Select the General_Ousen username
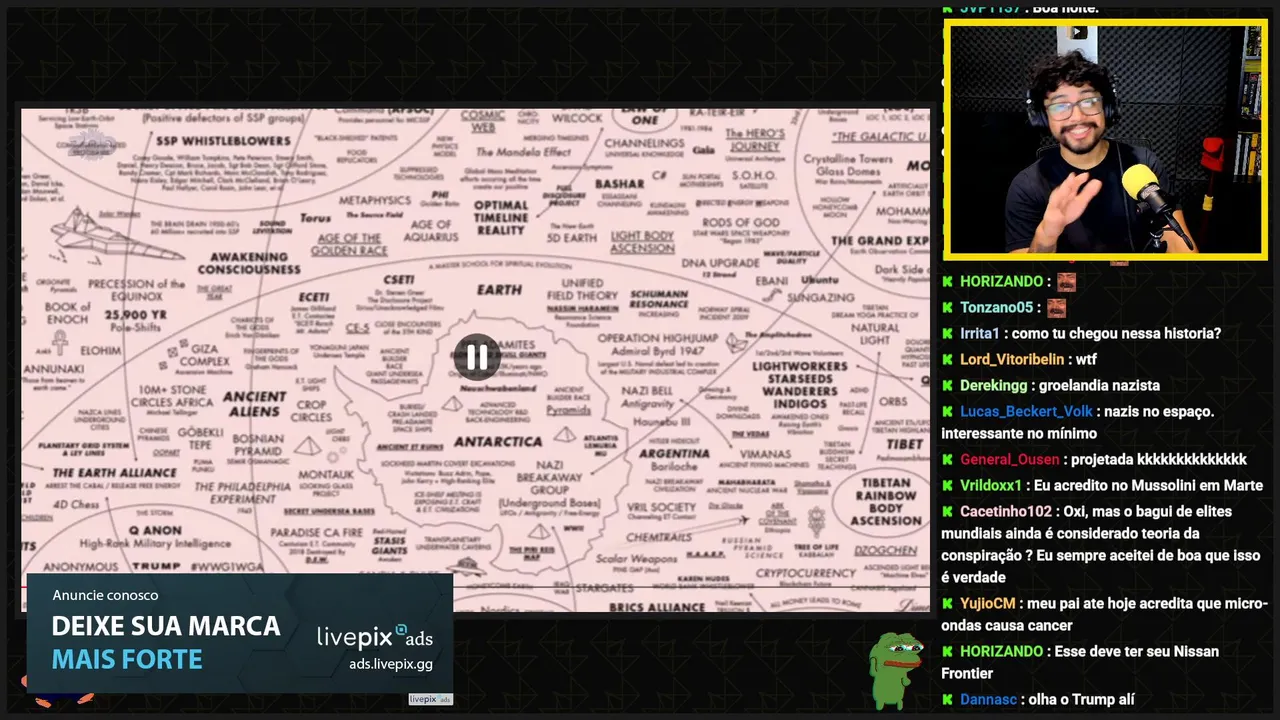The width and height of the screenshot is (1280, 720). pyautogui.click(x=1009, y=459)
